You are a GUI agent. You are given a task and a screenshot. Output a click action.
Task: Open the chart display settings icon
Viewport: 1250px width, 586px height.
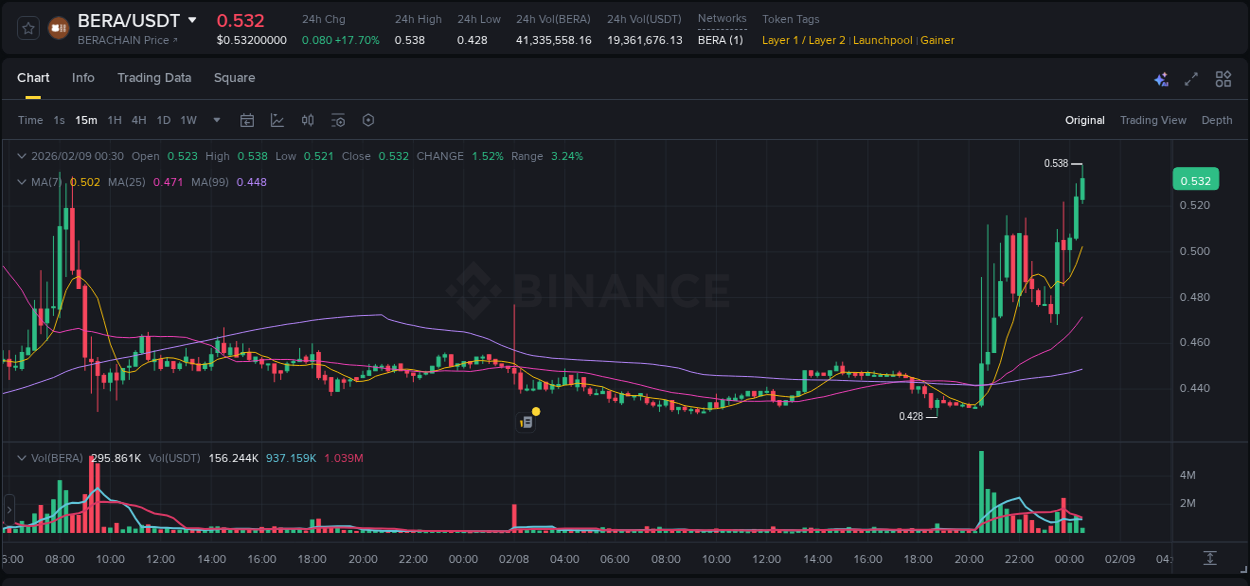(338, 120)
